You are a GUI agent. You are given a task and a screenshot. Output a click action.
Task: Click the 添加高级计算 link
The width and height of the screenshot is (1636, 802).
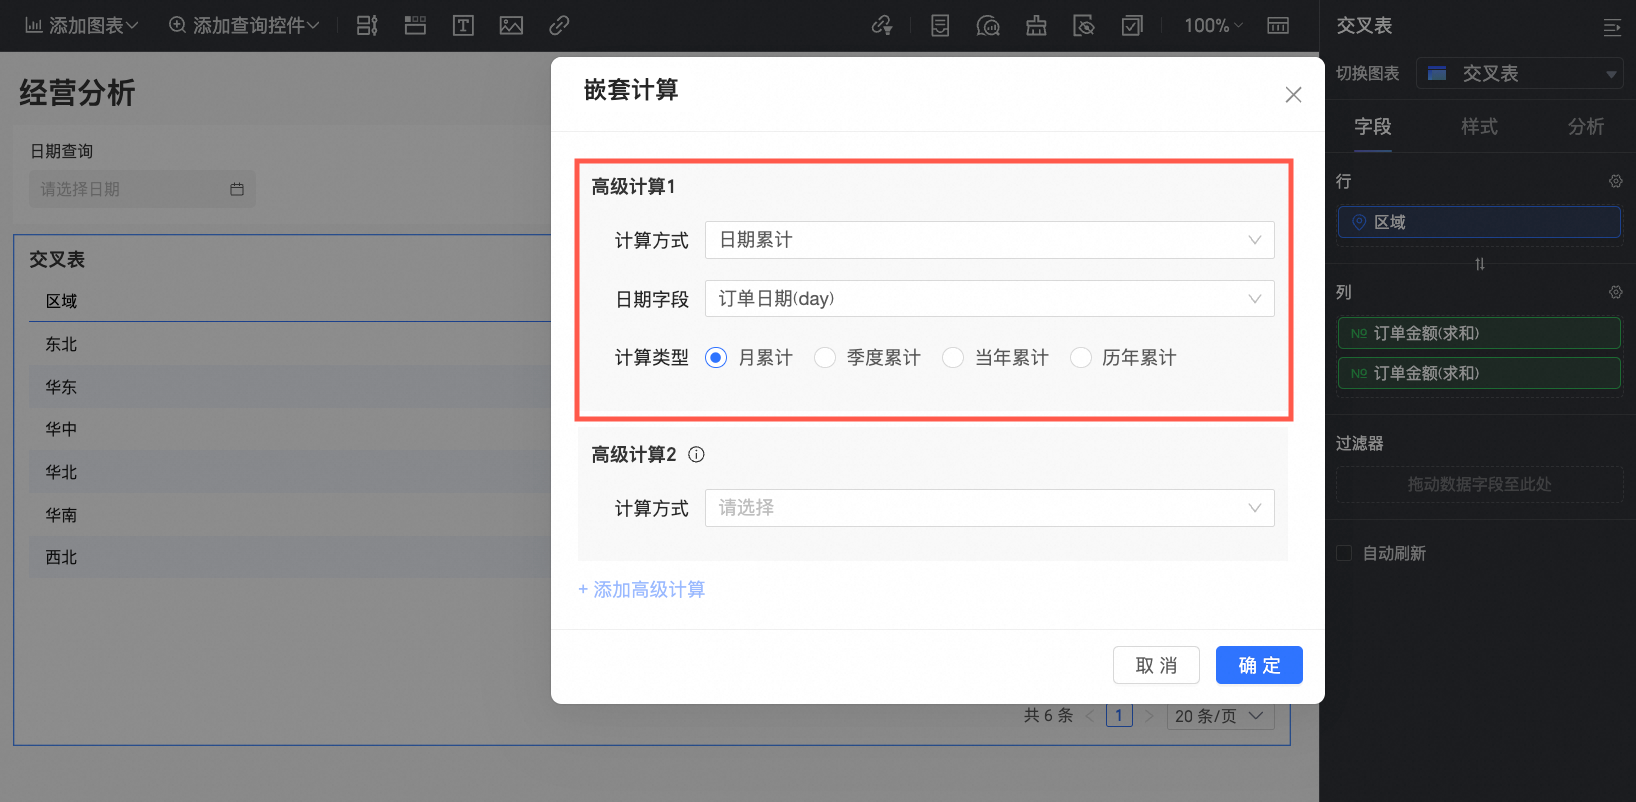coord(641,590)
